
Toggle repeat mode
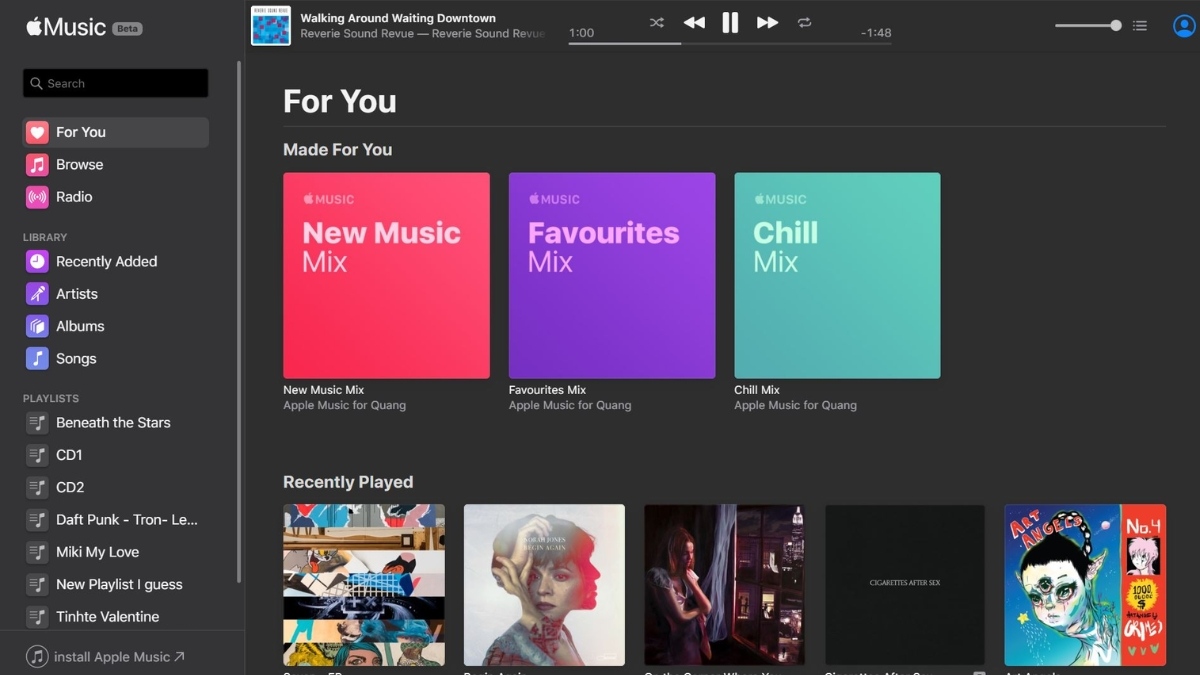(804, 22)
